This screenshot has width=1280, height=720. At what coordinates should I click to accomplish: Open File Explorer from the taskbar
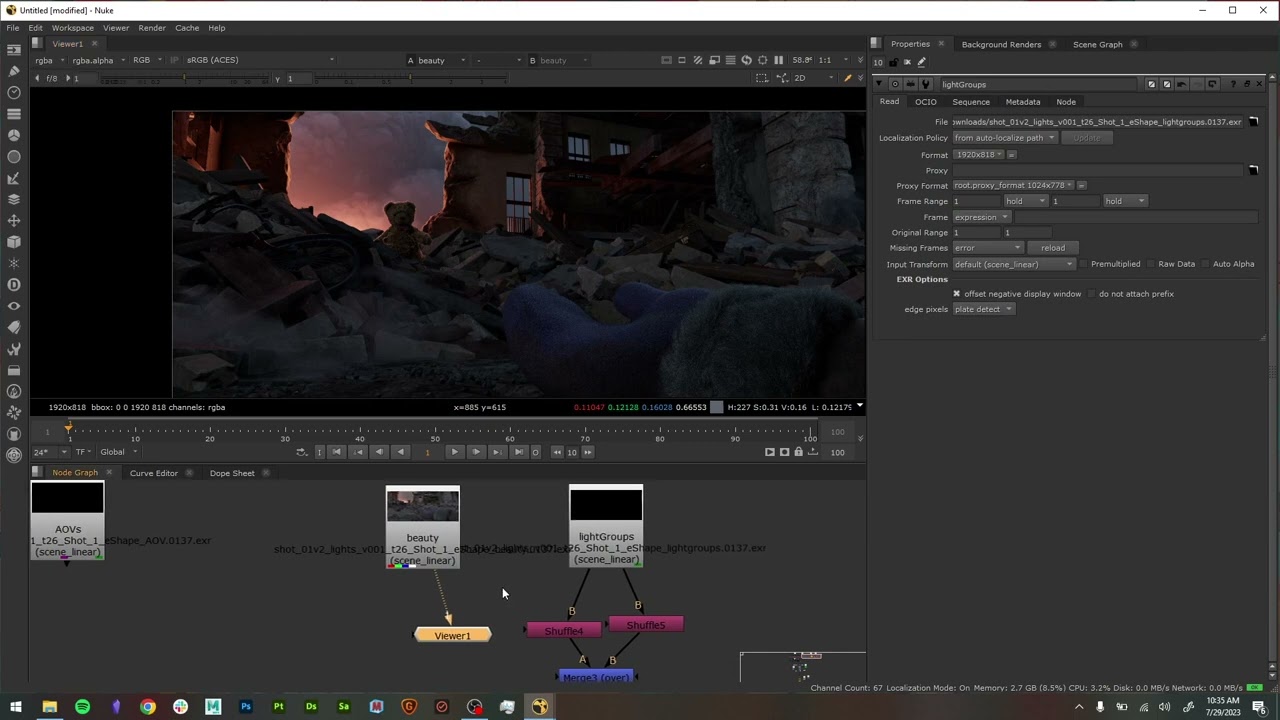[49, 707]
